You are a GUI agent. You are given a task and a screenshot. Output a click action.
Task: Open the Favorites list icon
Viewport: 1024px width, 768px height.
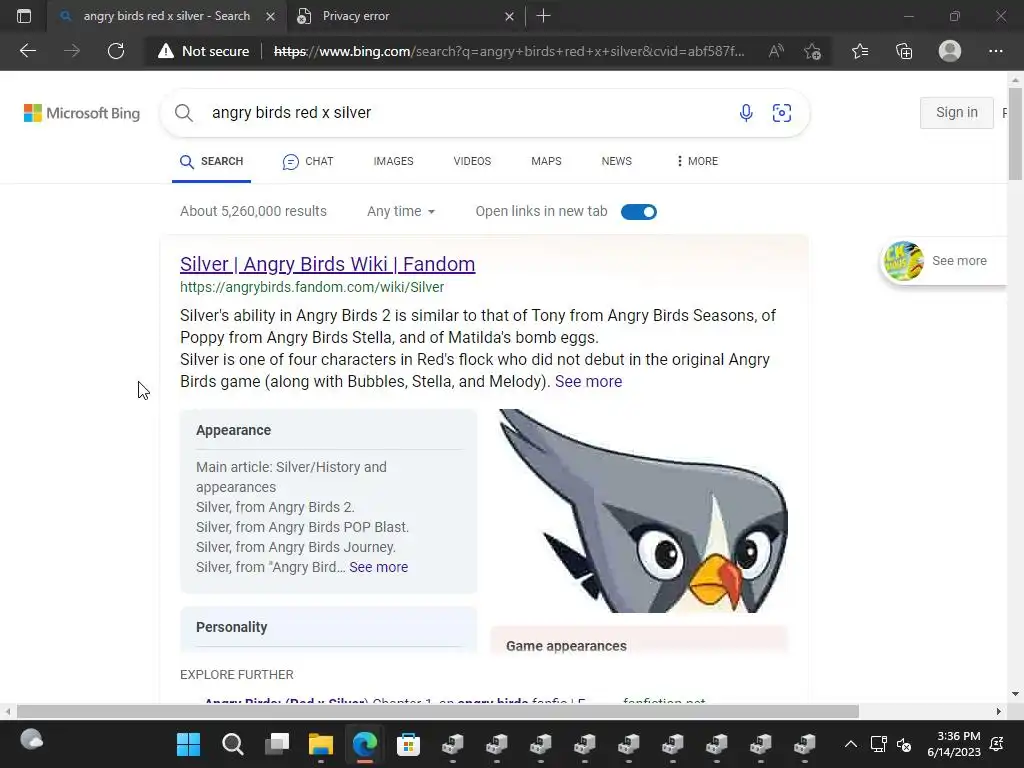click(860, 51)
